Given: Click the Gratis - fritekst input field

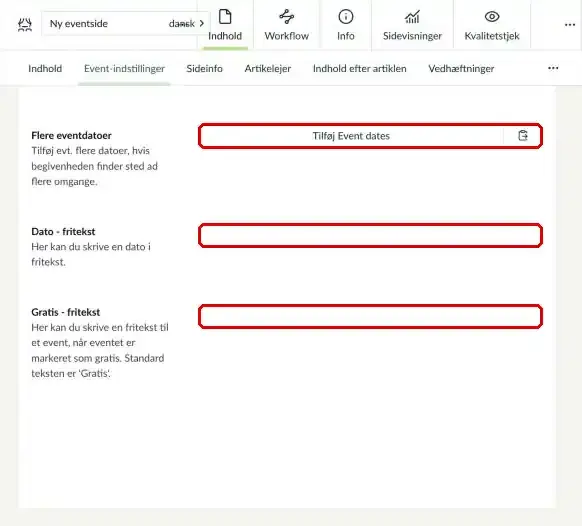Looking at the screenshot, I should [x=370, y=317].
